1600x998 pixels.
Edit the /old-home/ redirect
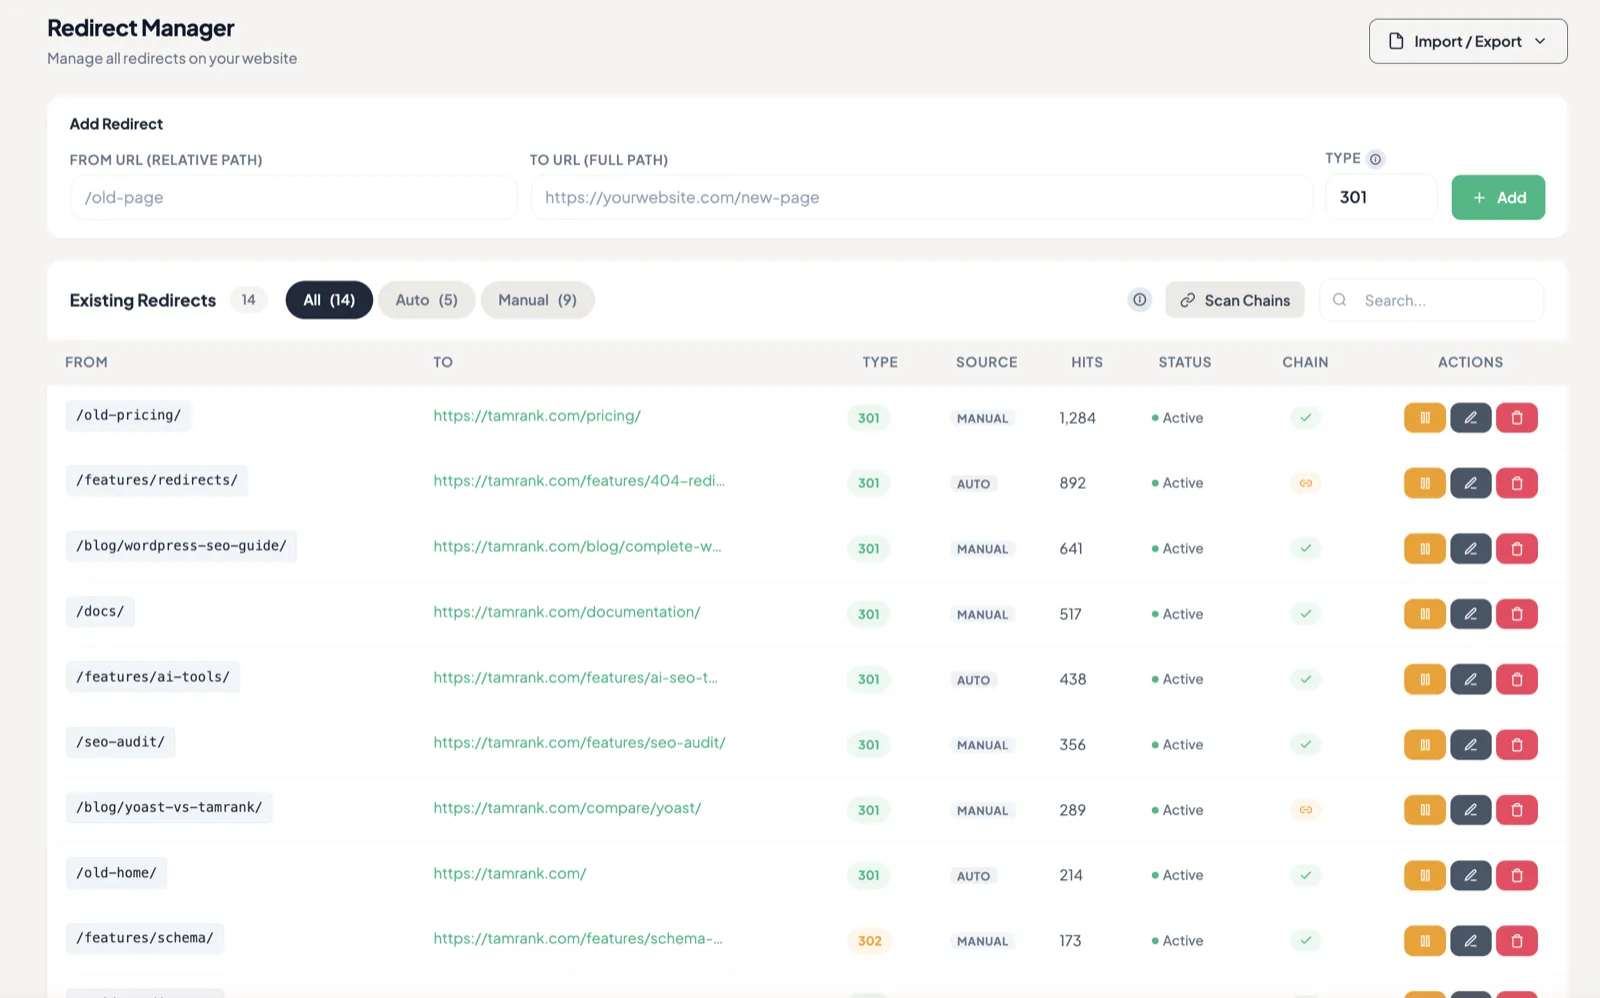1470,875
